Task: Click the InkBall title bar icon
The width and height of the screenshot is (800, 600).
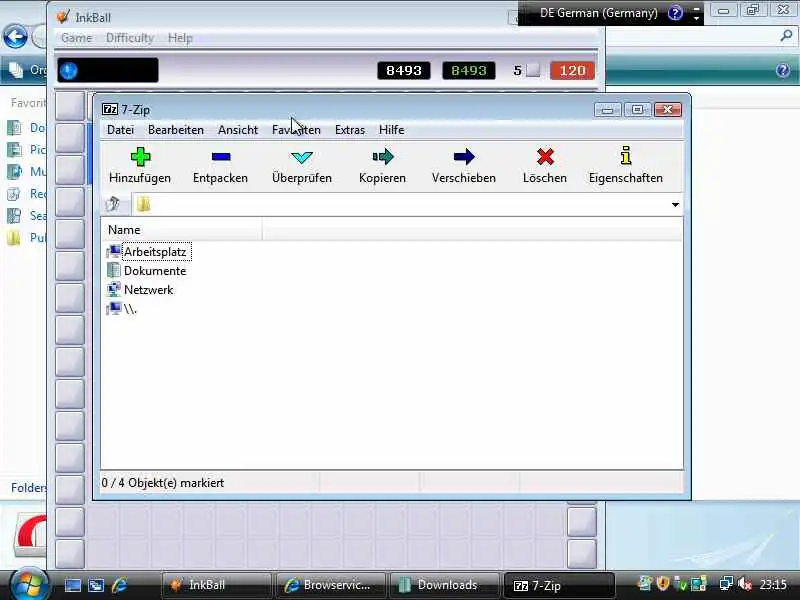Action: (x=63, y=17)
